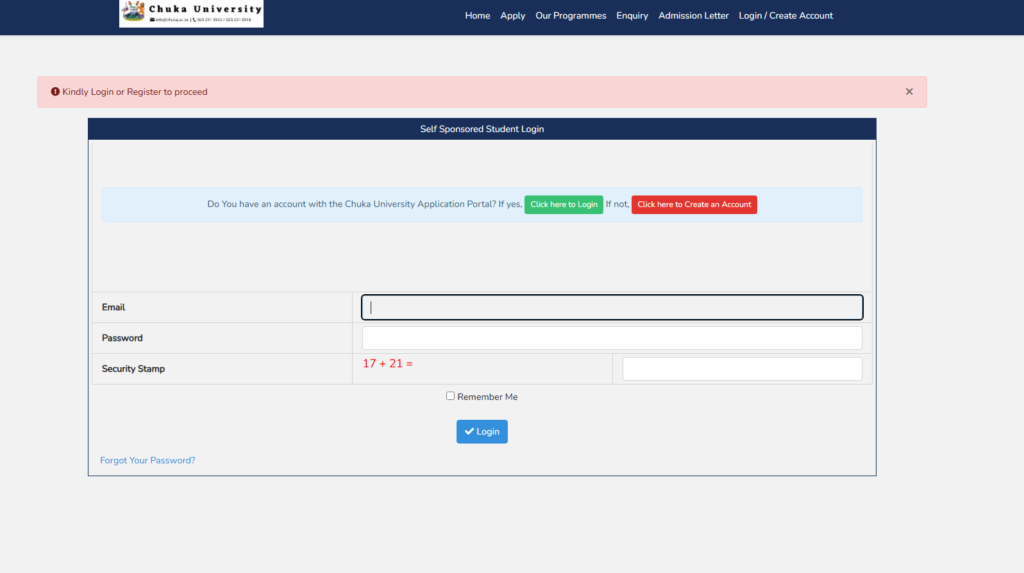Open Our Programmes in the navigation bar
The width and height of the screenshot is (1024, 573).
(x=570, y=16)
